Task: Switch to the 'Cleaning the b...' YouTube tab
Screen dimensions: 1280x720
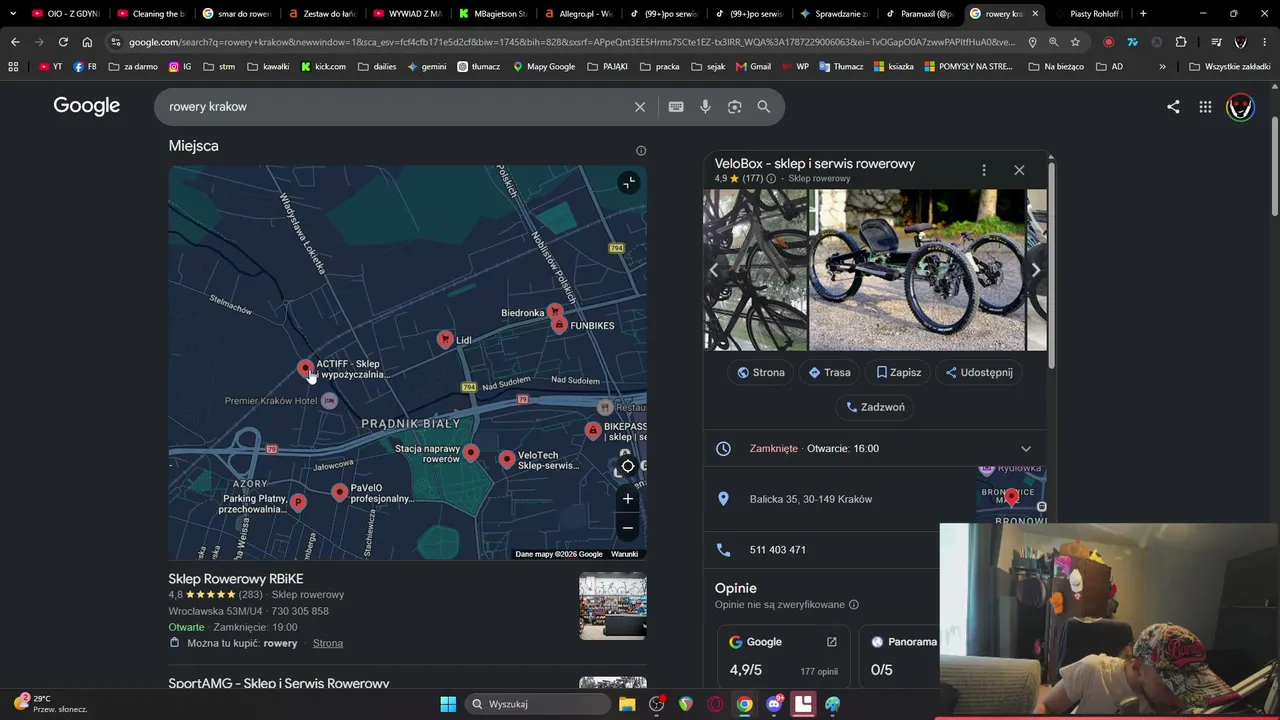Action: pos(151,14)
